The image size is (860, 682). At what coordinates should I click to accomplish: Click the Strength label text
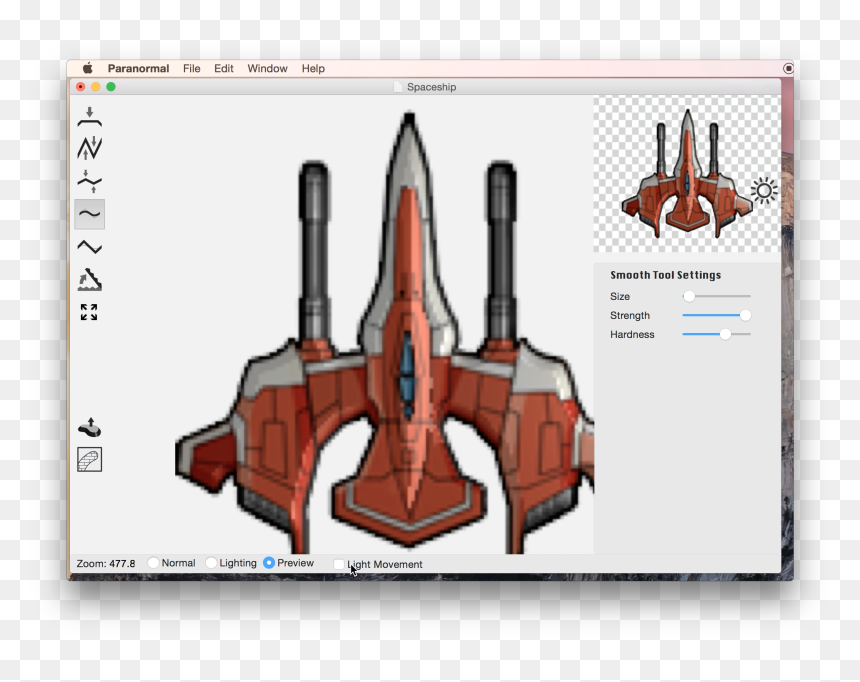[630, 315]
